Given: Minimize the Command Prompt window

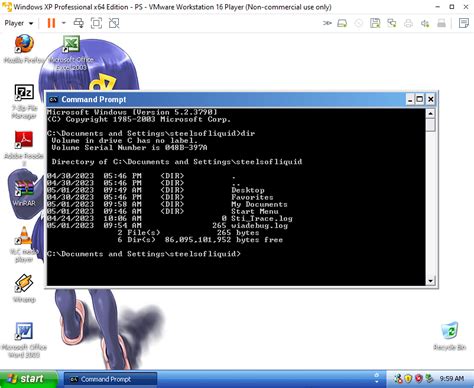Looking at the screenshot, I should click(410, 99).
